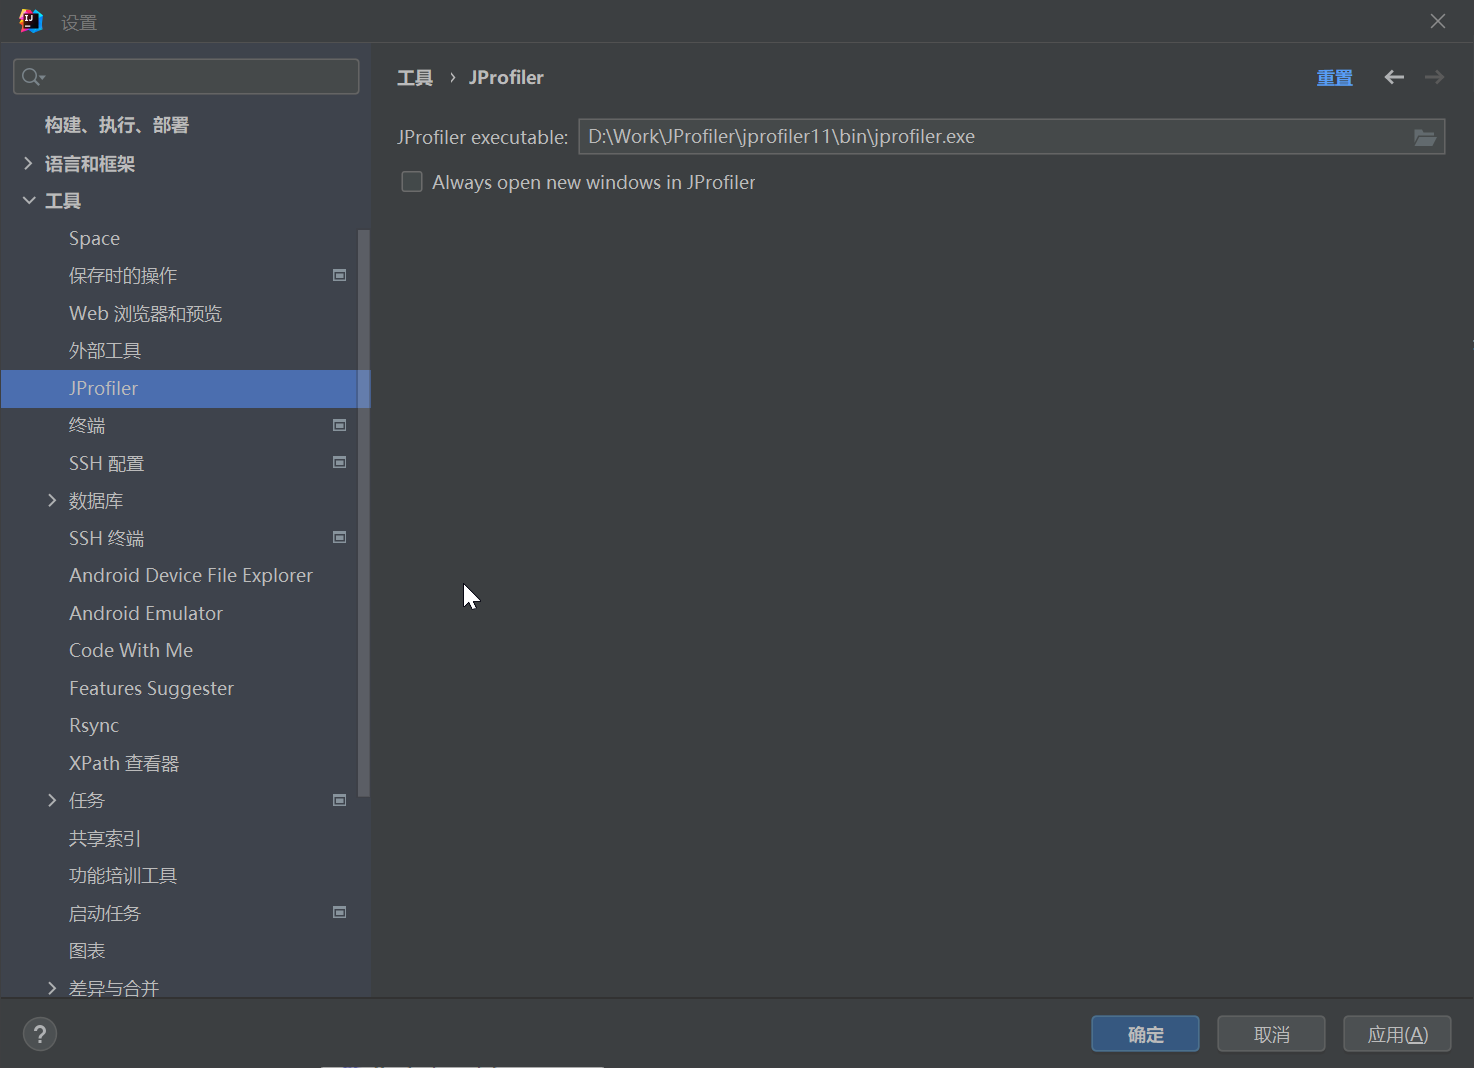
Task: Click the project-level icon beside 终端
Action: pyautogui.click(x=340, y=425)
